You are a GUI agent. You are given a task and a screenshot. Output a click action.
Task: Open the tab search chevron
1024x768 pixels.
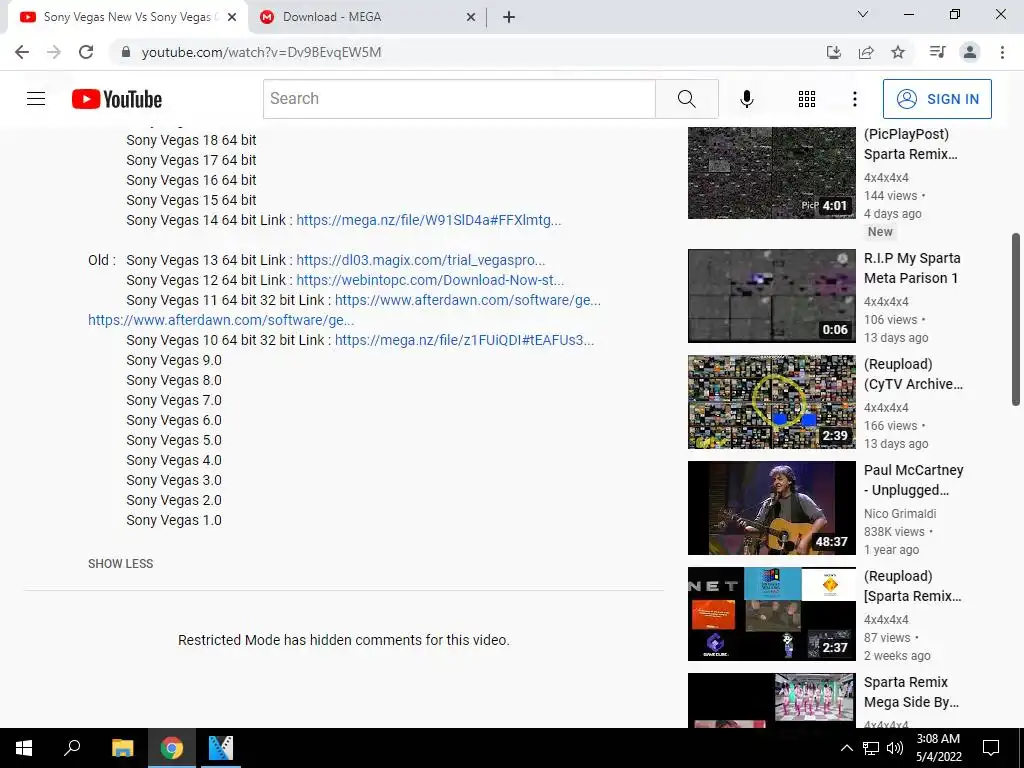(863, 14)
